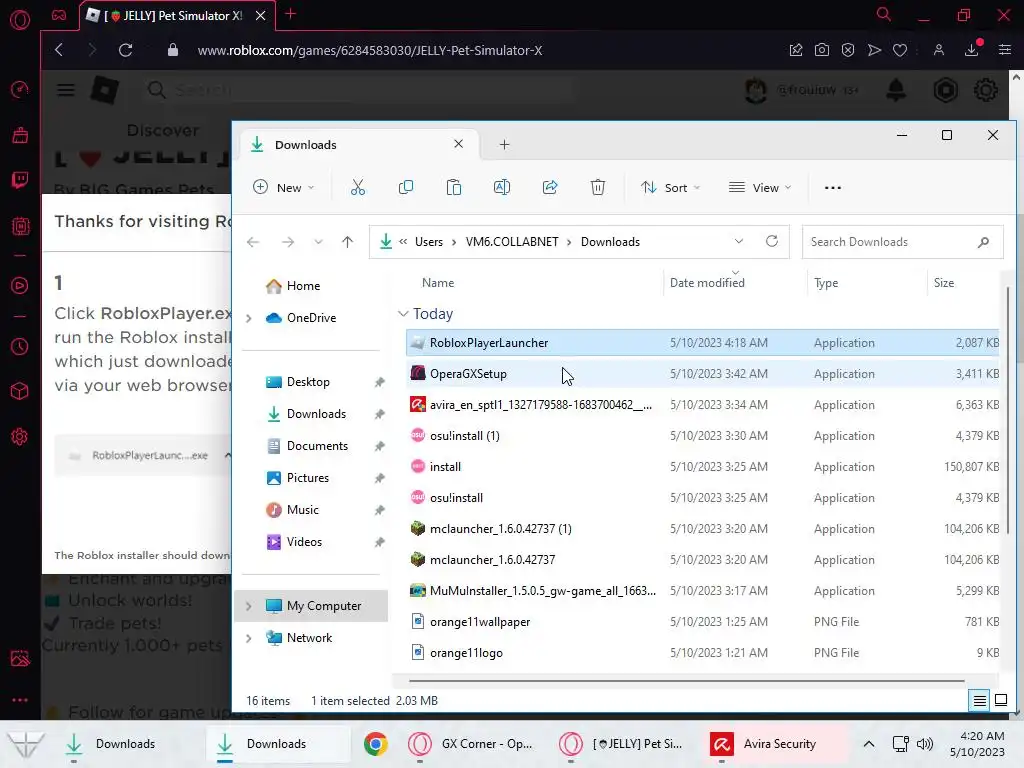Image resolution: width=1024 pixels, height=768 pixels.
Task: Open the View dropdown menu
Action: pyautogui.click(x=760, y=187)
